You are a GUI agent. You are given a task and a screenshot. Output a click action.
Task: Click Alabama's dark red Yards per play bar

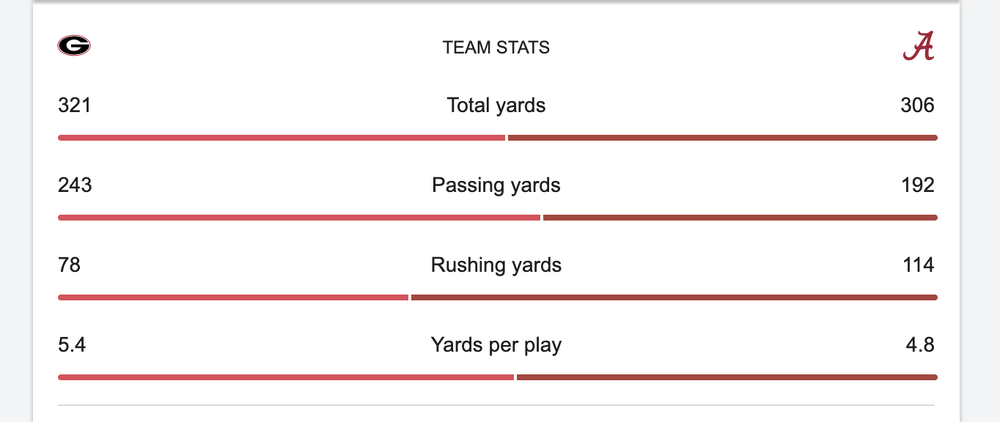[x=727, y=377]
